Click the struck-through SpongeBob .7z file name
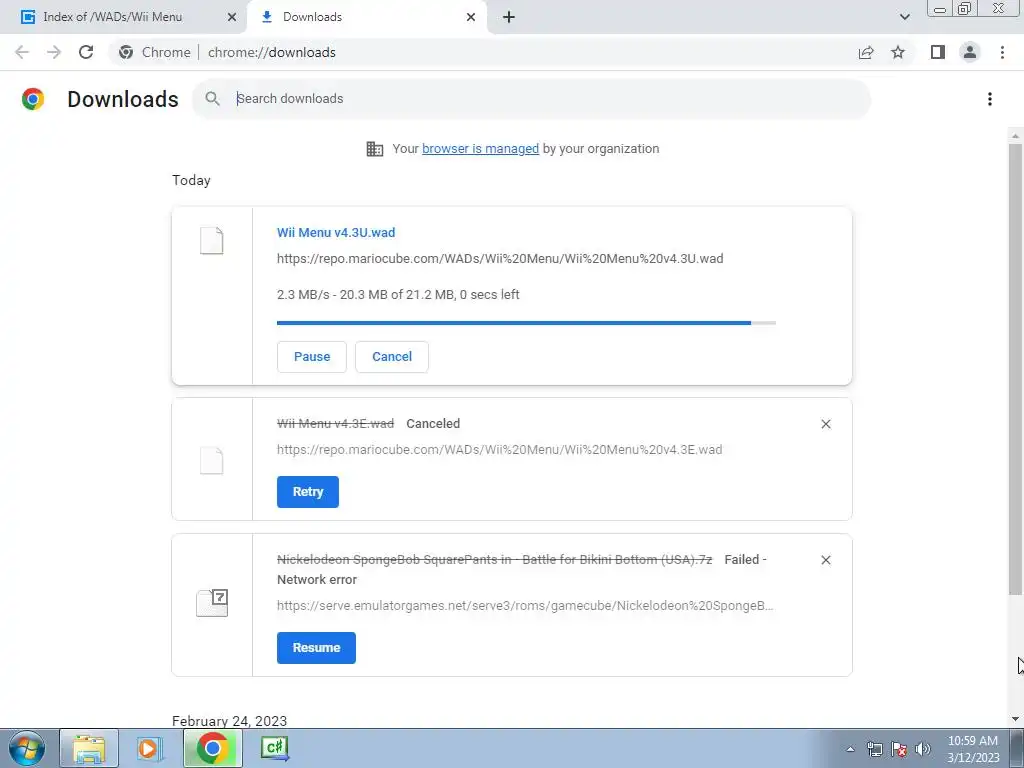Screen dimensions: 1024x768 [x=494, y=560]
